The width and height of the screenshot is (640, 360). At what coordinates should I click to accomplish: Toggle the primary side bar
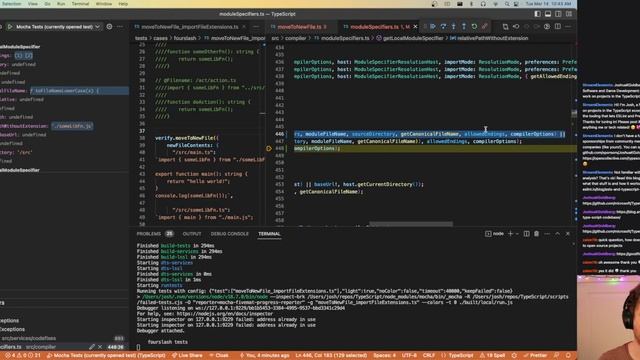[x=537, y=14]
